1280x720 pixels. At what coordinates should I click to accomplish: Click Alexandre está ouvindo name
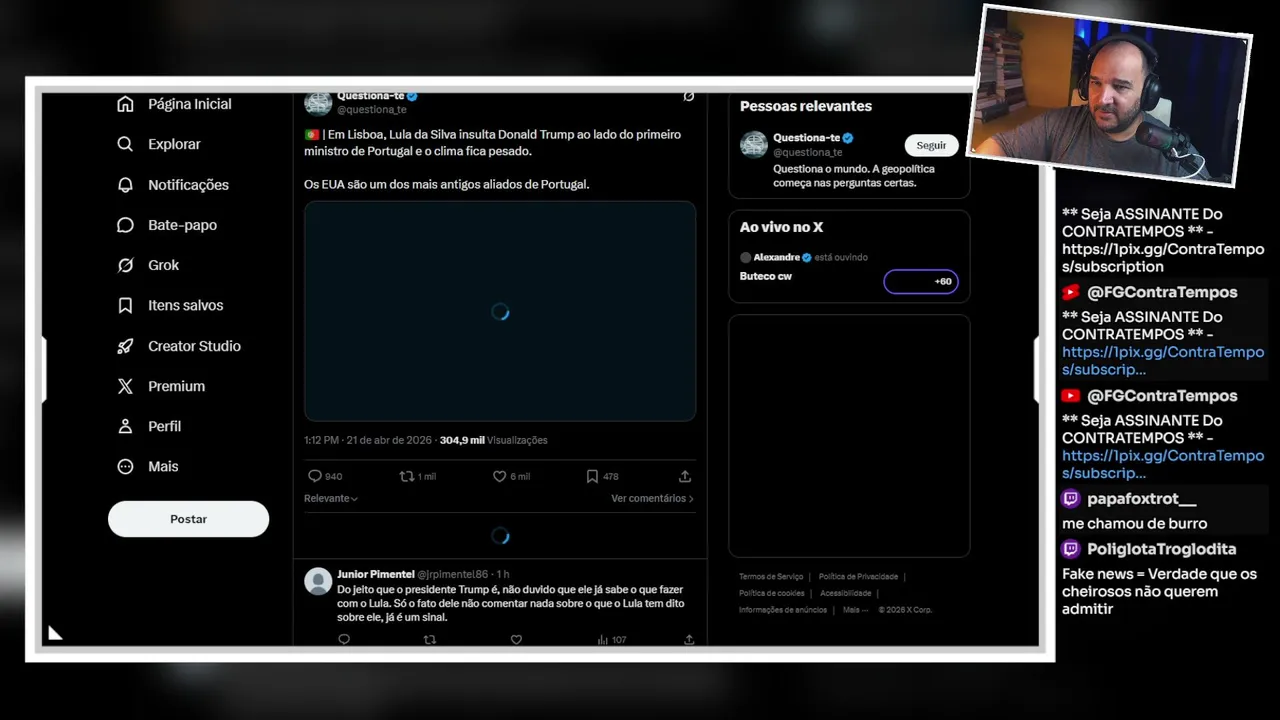(x=777, y=257)
